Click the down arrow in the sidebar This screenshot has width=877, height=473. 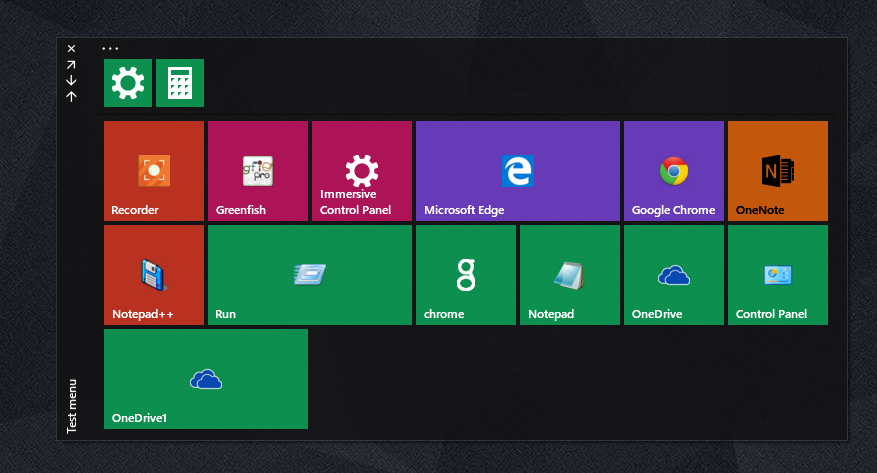tap(71, 80)
